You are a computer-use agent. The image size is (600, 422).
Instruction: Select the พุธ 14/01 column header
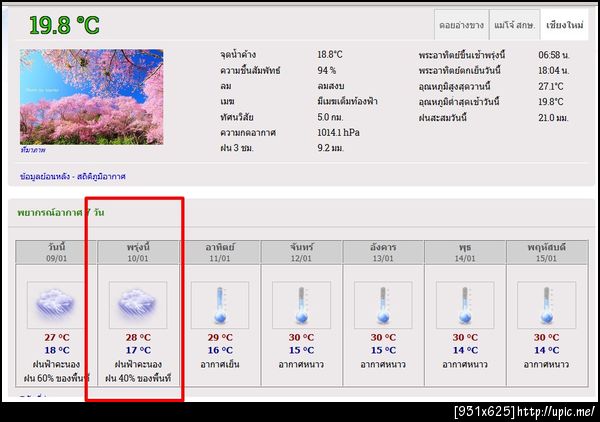coord(465,252)
